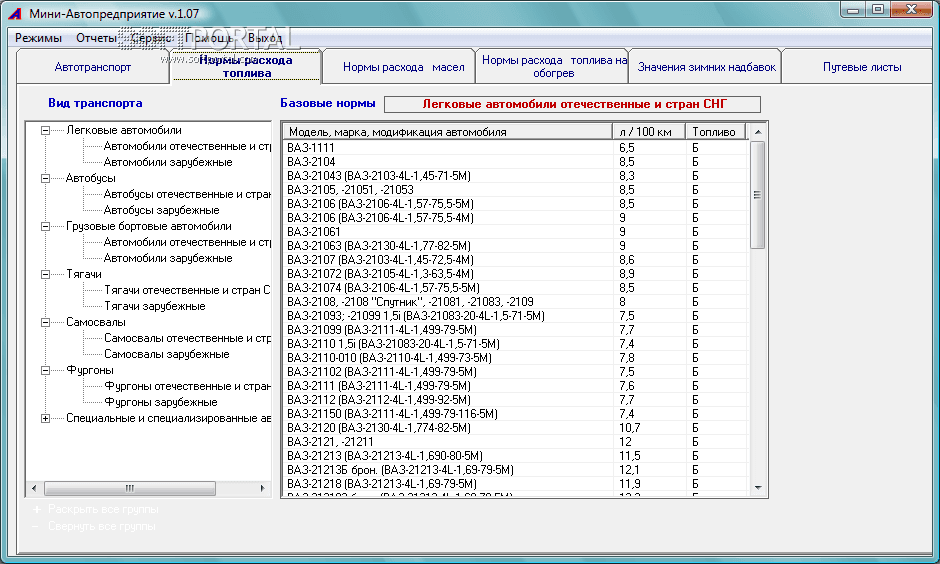Select ВАЗ-2110-010 row
Image resolution: width=940 pixels, height=564 pixels.
(516, 358)
